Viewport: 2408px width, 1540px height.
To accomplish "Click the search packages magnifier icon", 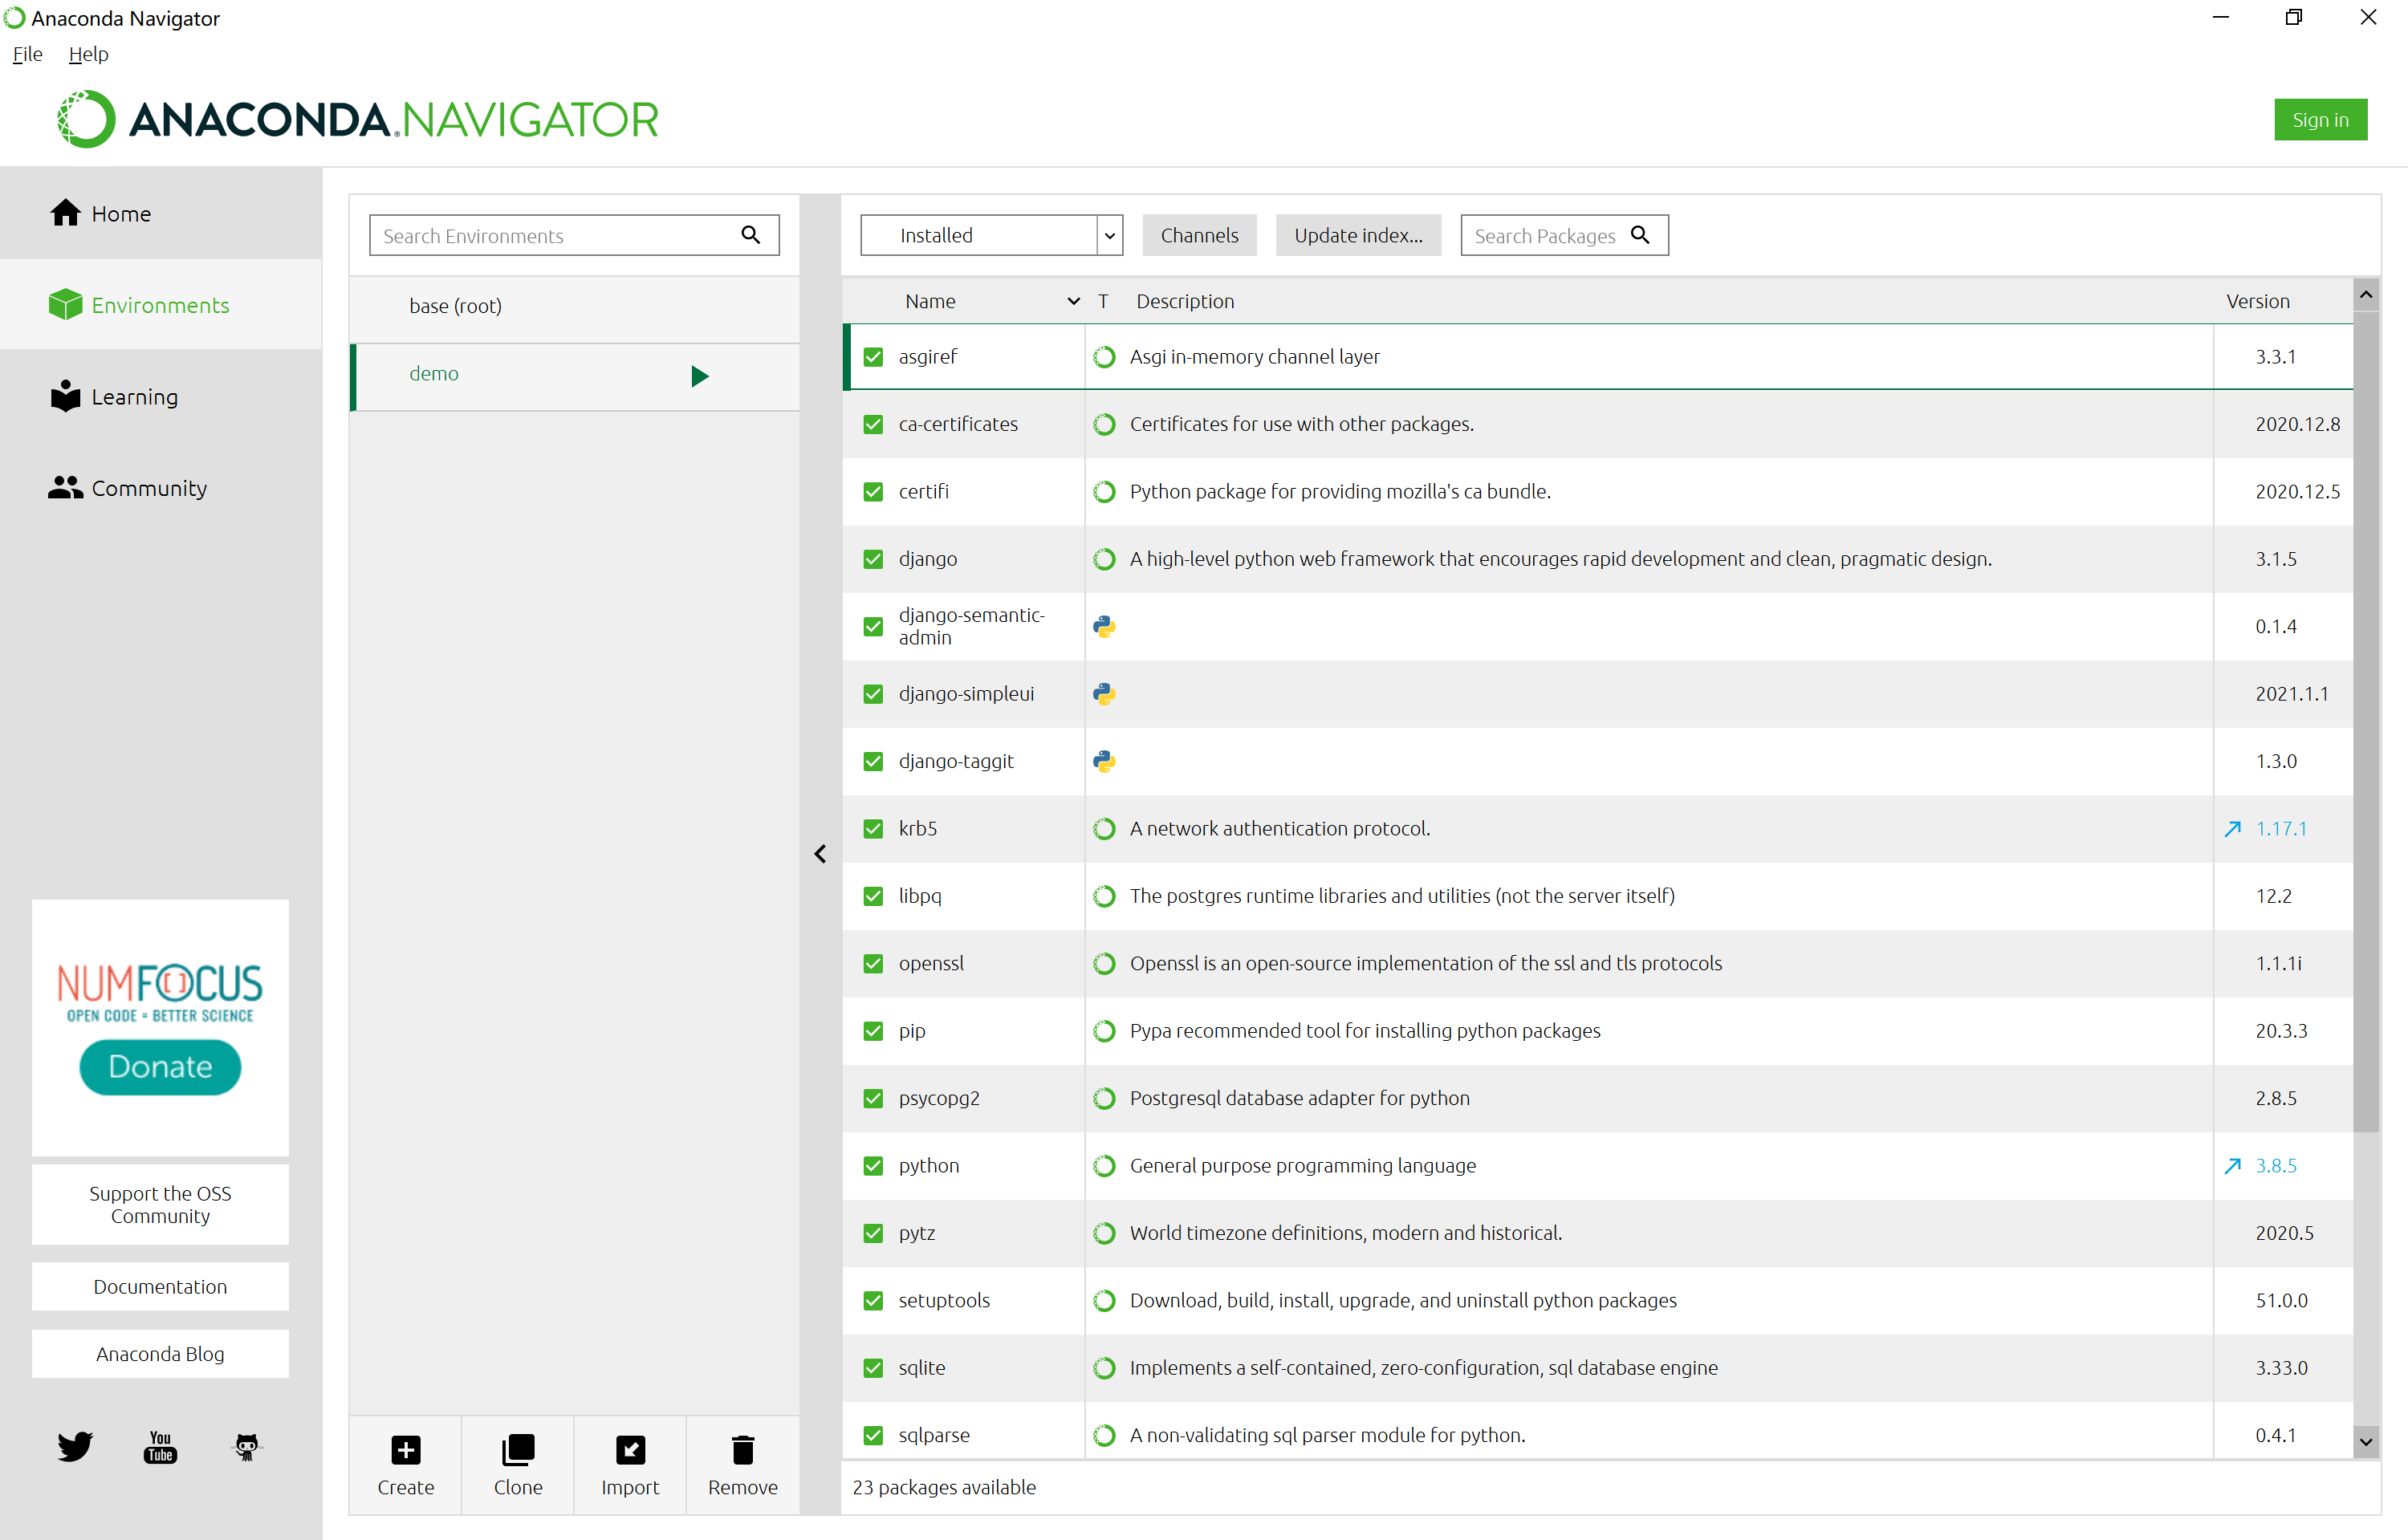I will [1640, 235].
